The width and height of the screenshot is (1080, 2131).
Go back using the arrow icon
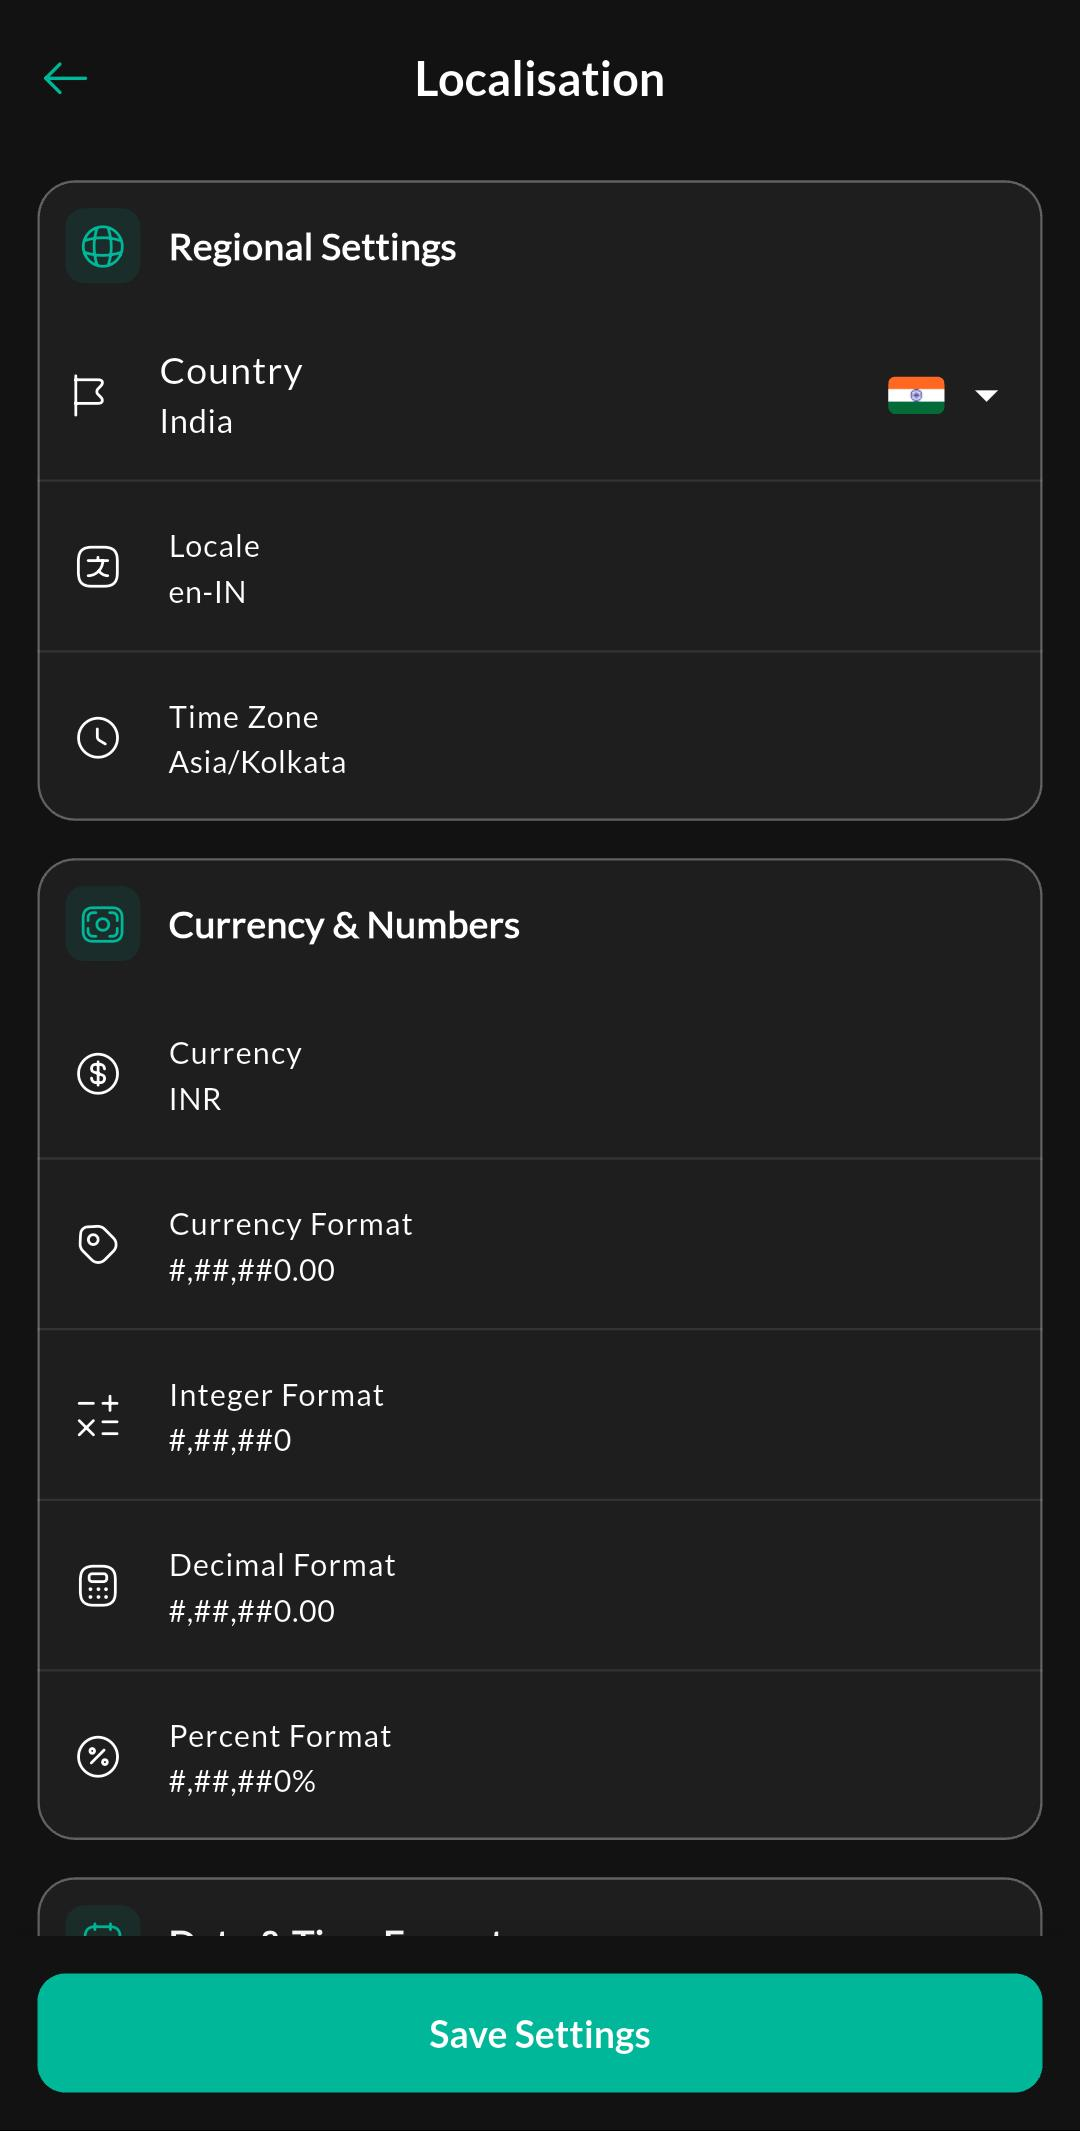click(66, 78)
